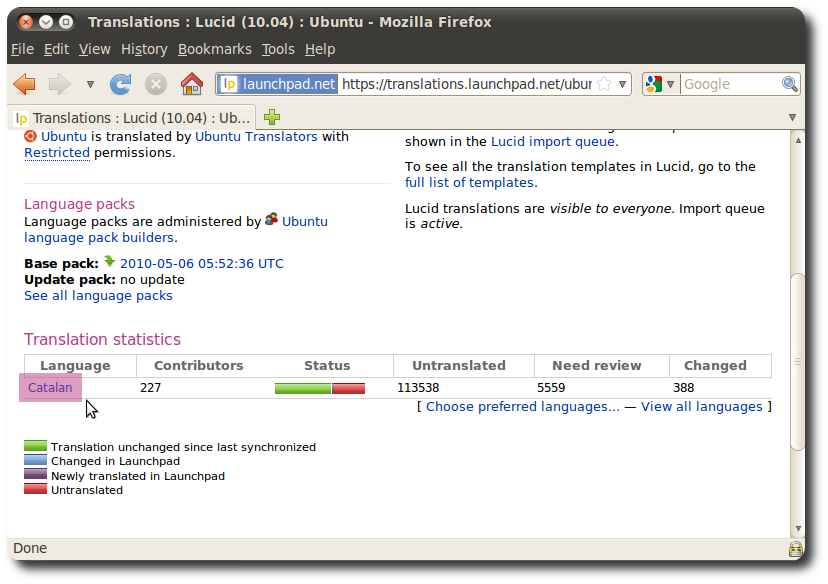Click View all languages link
The width and height of the screenshot is (828, 584).
[702, 407]
